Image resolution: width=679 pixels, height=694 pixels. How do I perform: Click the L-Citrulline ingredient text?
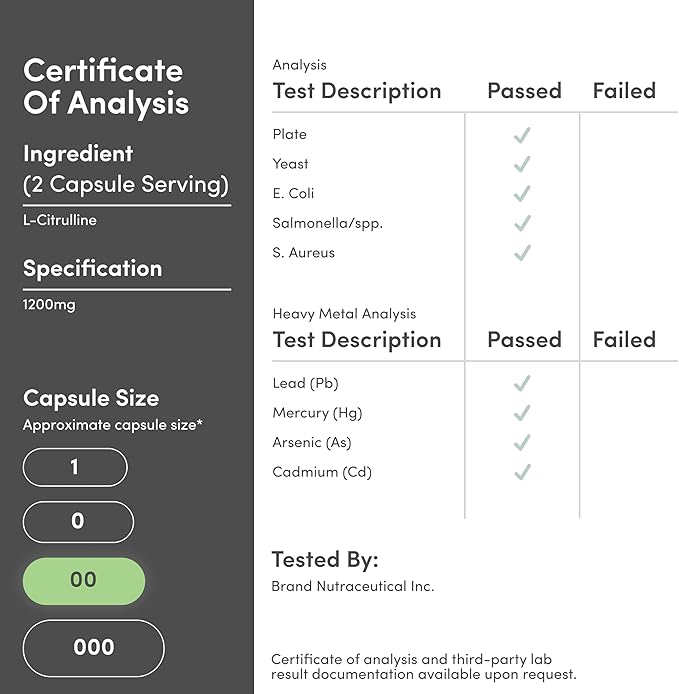coord(60,220)
